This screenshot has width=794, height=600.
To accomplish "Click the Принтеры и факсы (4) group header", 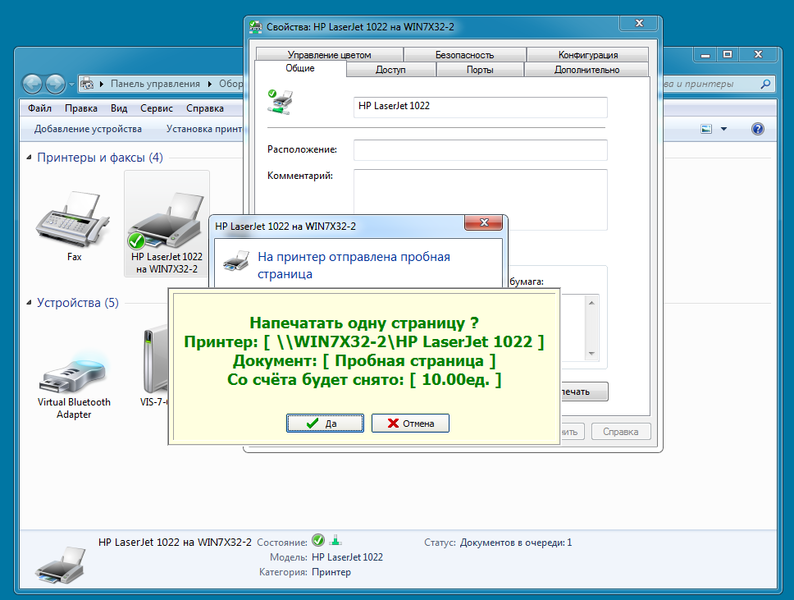I will [100, 158].
